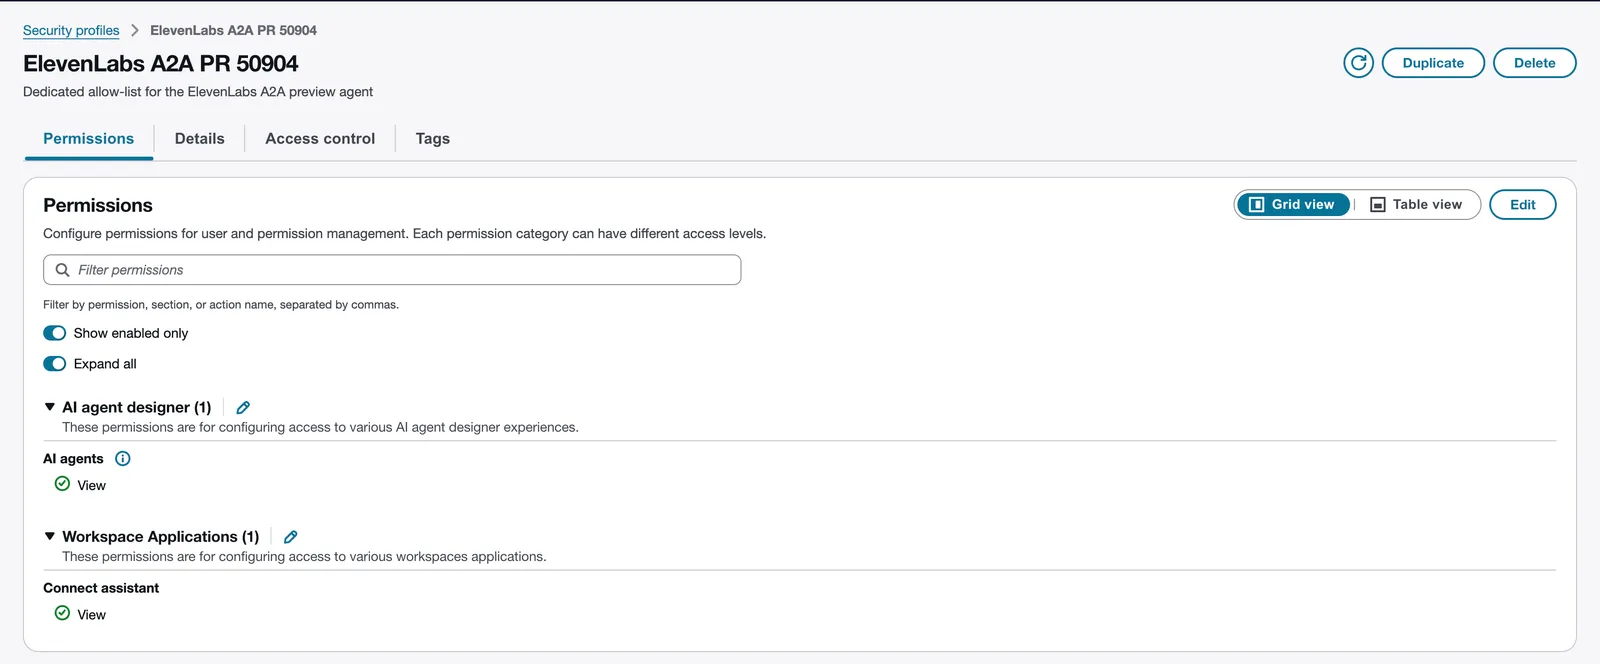
Task: Click View text under Connect assistant
Action: click(91, 615)
